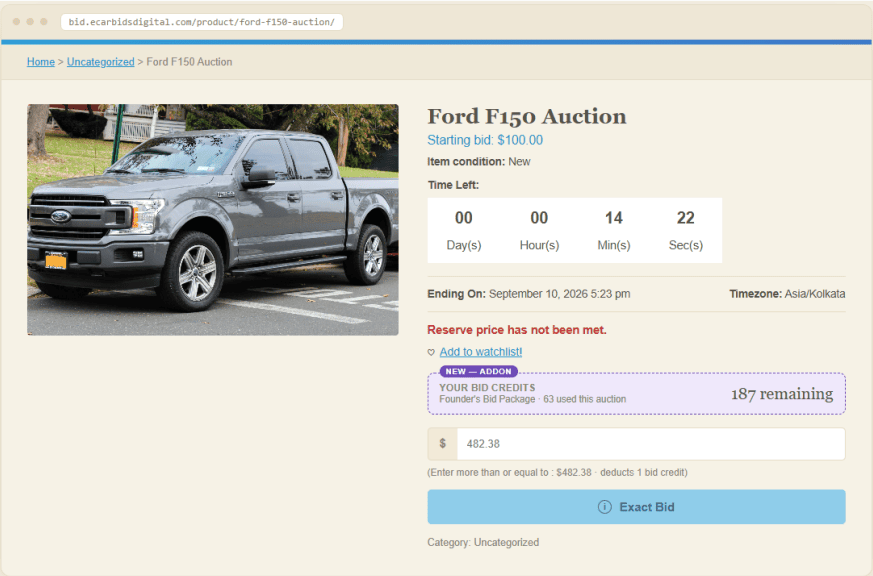This screenshot has height=576, width=873.
Task: Focus the bid amount input showing 482.38
Action: coord(651,444)
